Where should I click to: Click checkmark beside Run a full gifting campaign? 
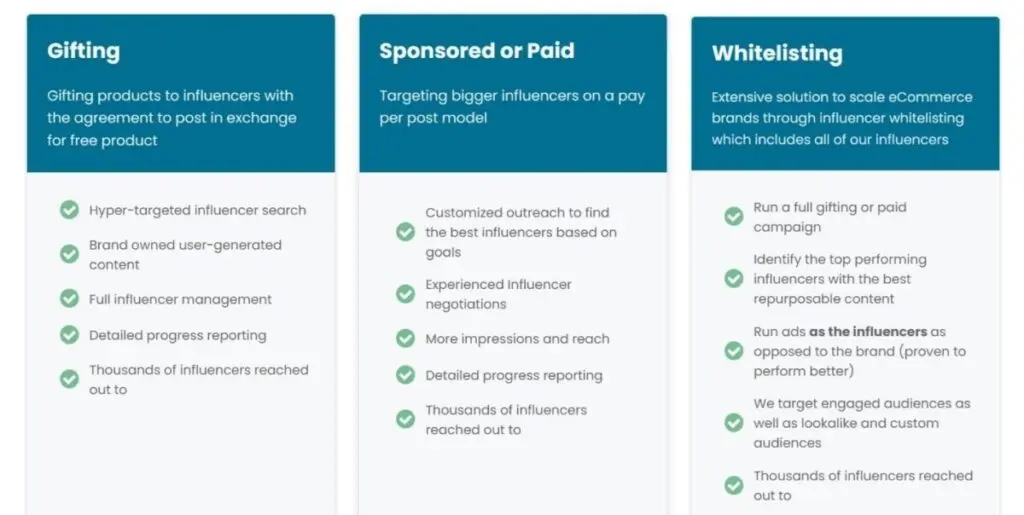[734, 217]
